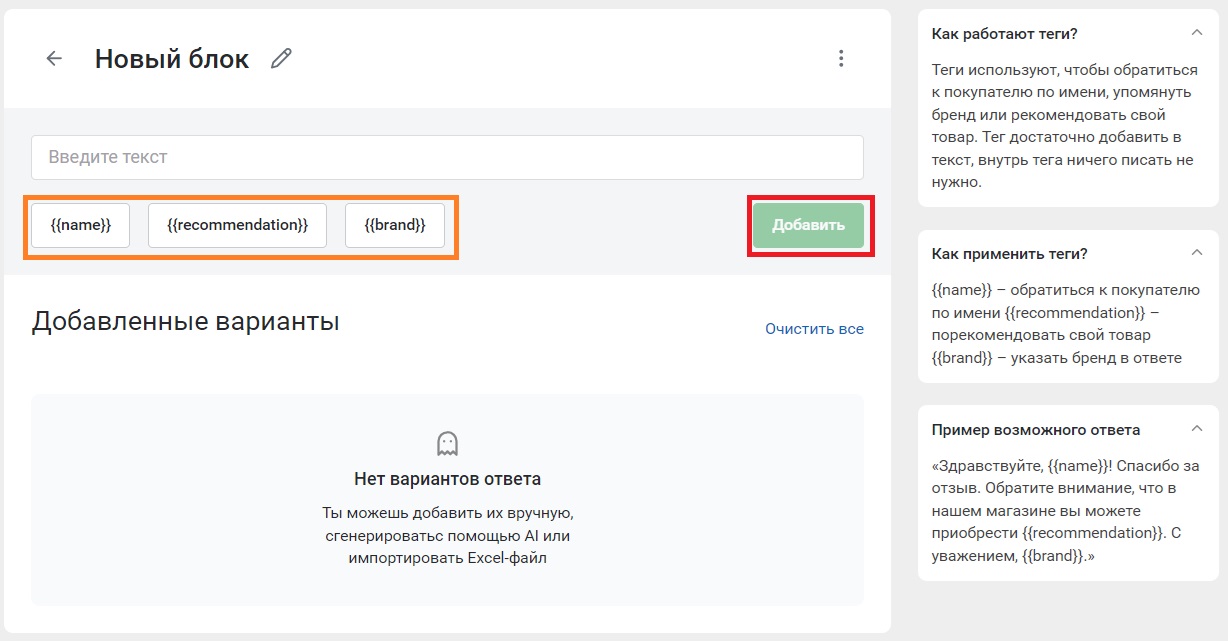
Task: Collapse the 'Пример возможного ответа' panel
Action: pos(1196,430)
